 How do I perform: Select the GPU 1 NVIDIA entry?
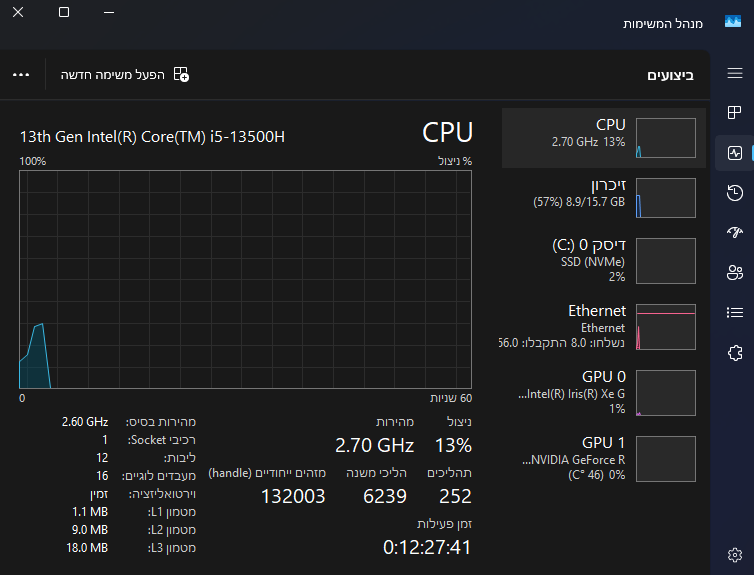[603, 459]
